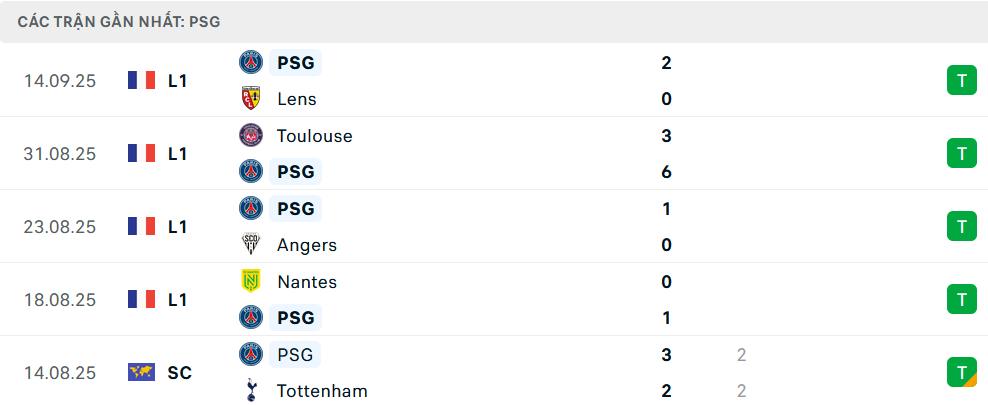988x405 pixels.
Task: Click green T badge for 14.09.25 match
Action: point(961,81)
